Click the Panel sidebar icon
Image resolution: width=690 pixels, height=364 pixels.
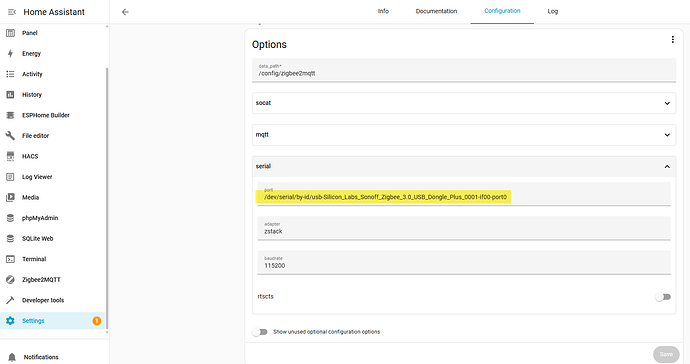(10, 33)
